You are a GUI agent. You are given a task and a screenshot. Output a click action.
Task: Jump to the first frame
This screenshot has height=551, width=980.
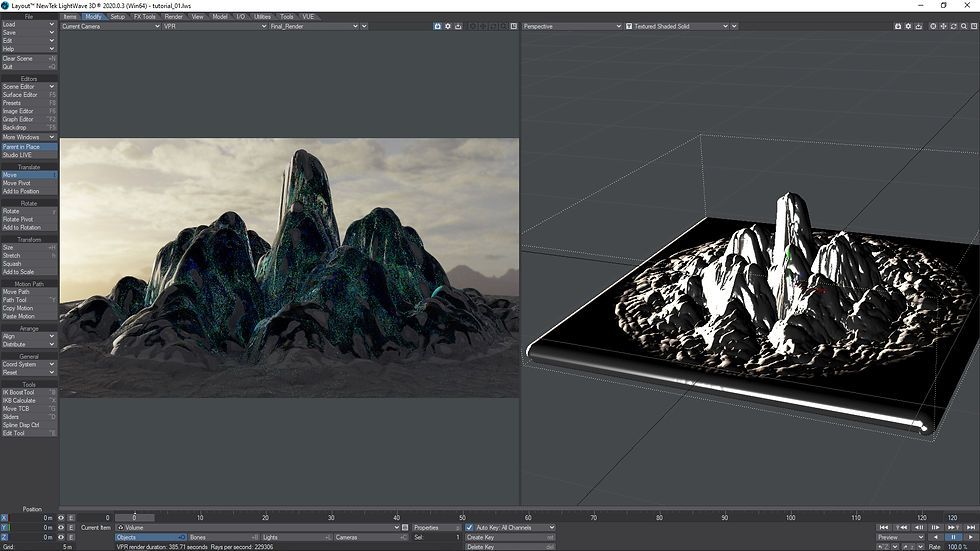[884, 527]
